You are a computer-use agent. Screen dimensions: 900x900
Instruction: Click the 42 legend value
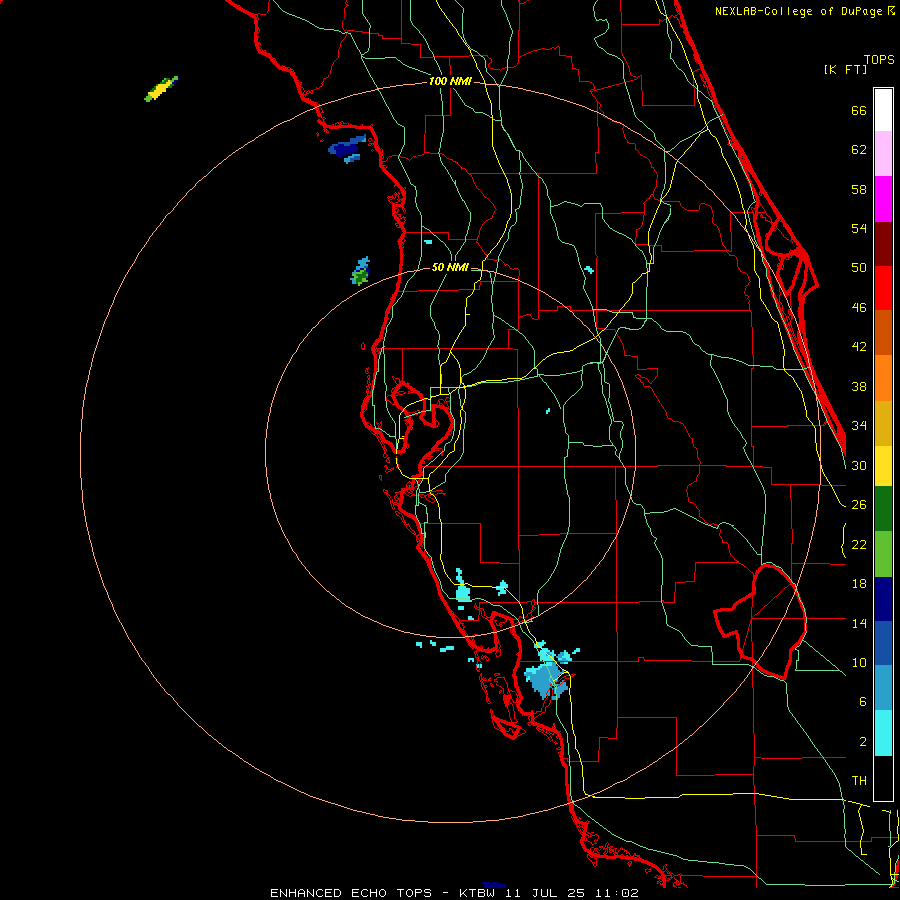859,346
